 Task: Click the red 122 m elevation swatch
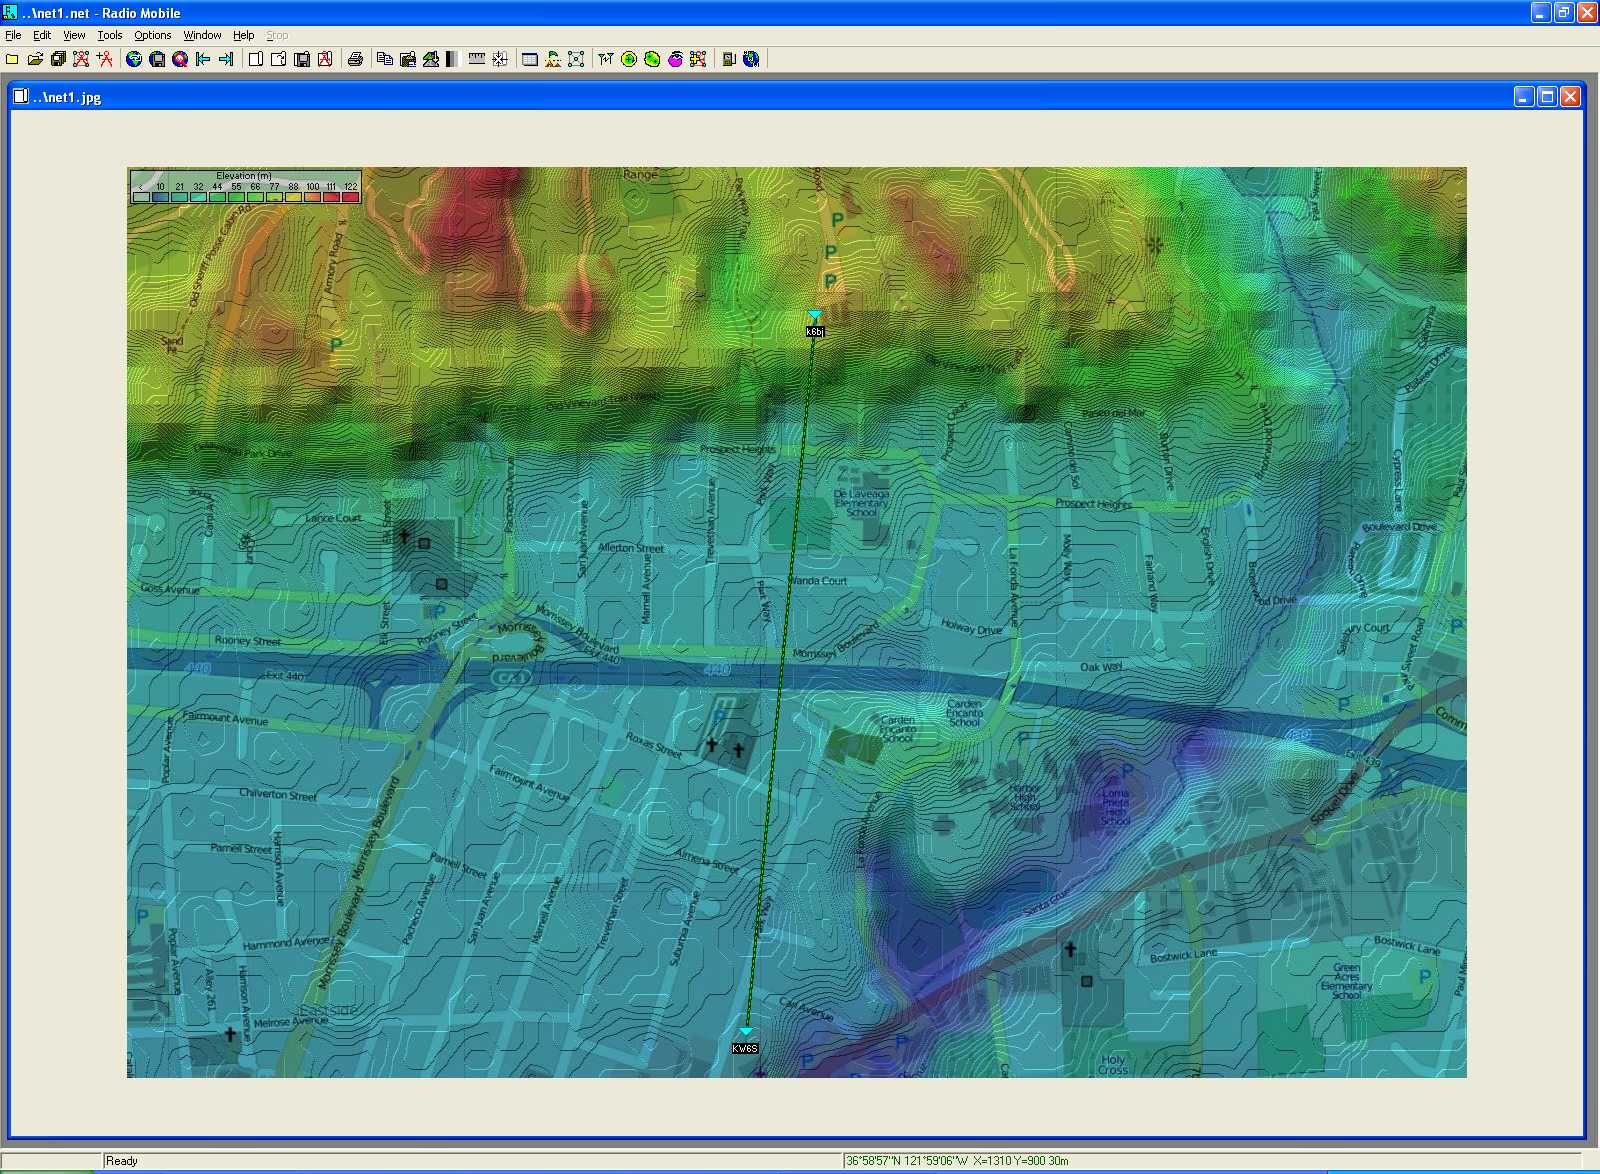click(350, 197)
